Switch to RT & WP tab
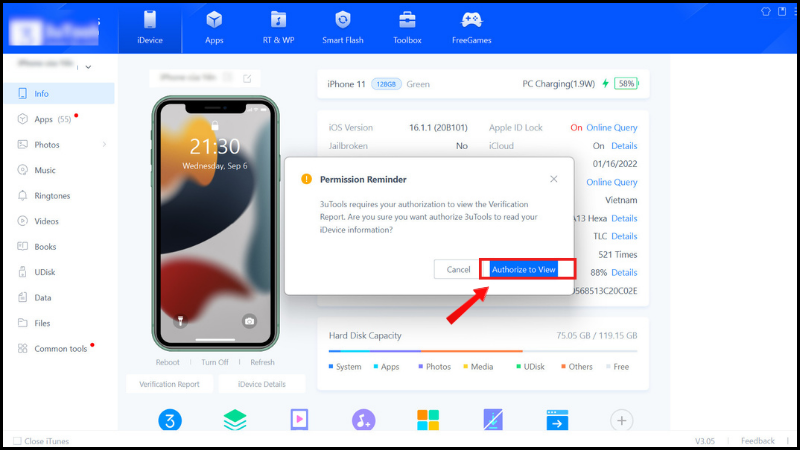This screenshot has height=450, width=800. (x=278, y=29)
